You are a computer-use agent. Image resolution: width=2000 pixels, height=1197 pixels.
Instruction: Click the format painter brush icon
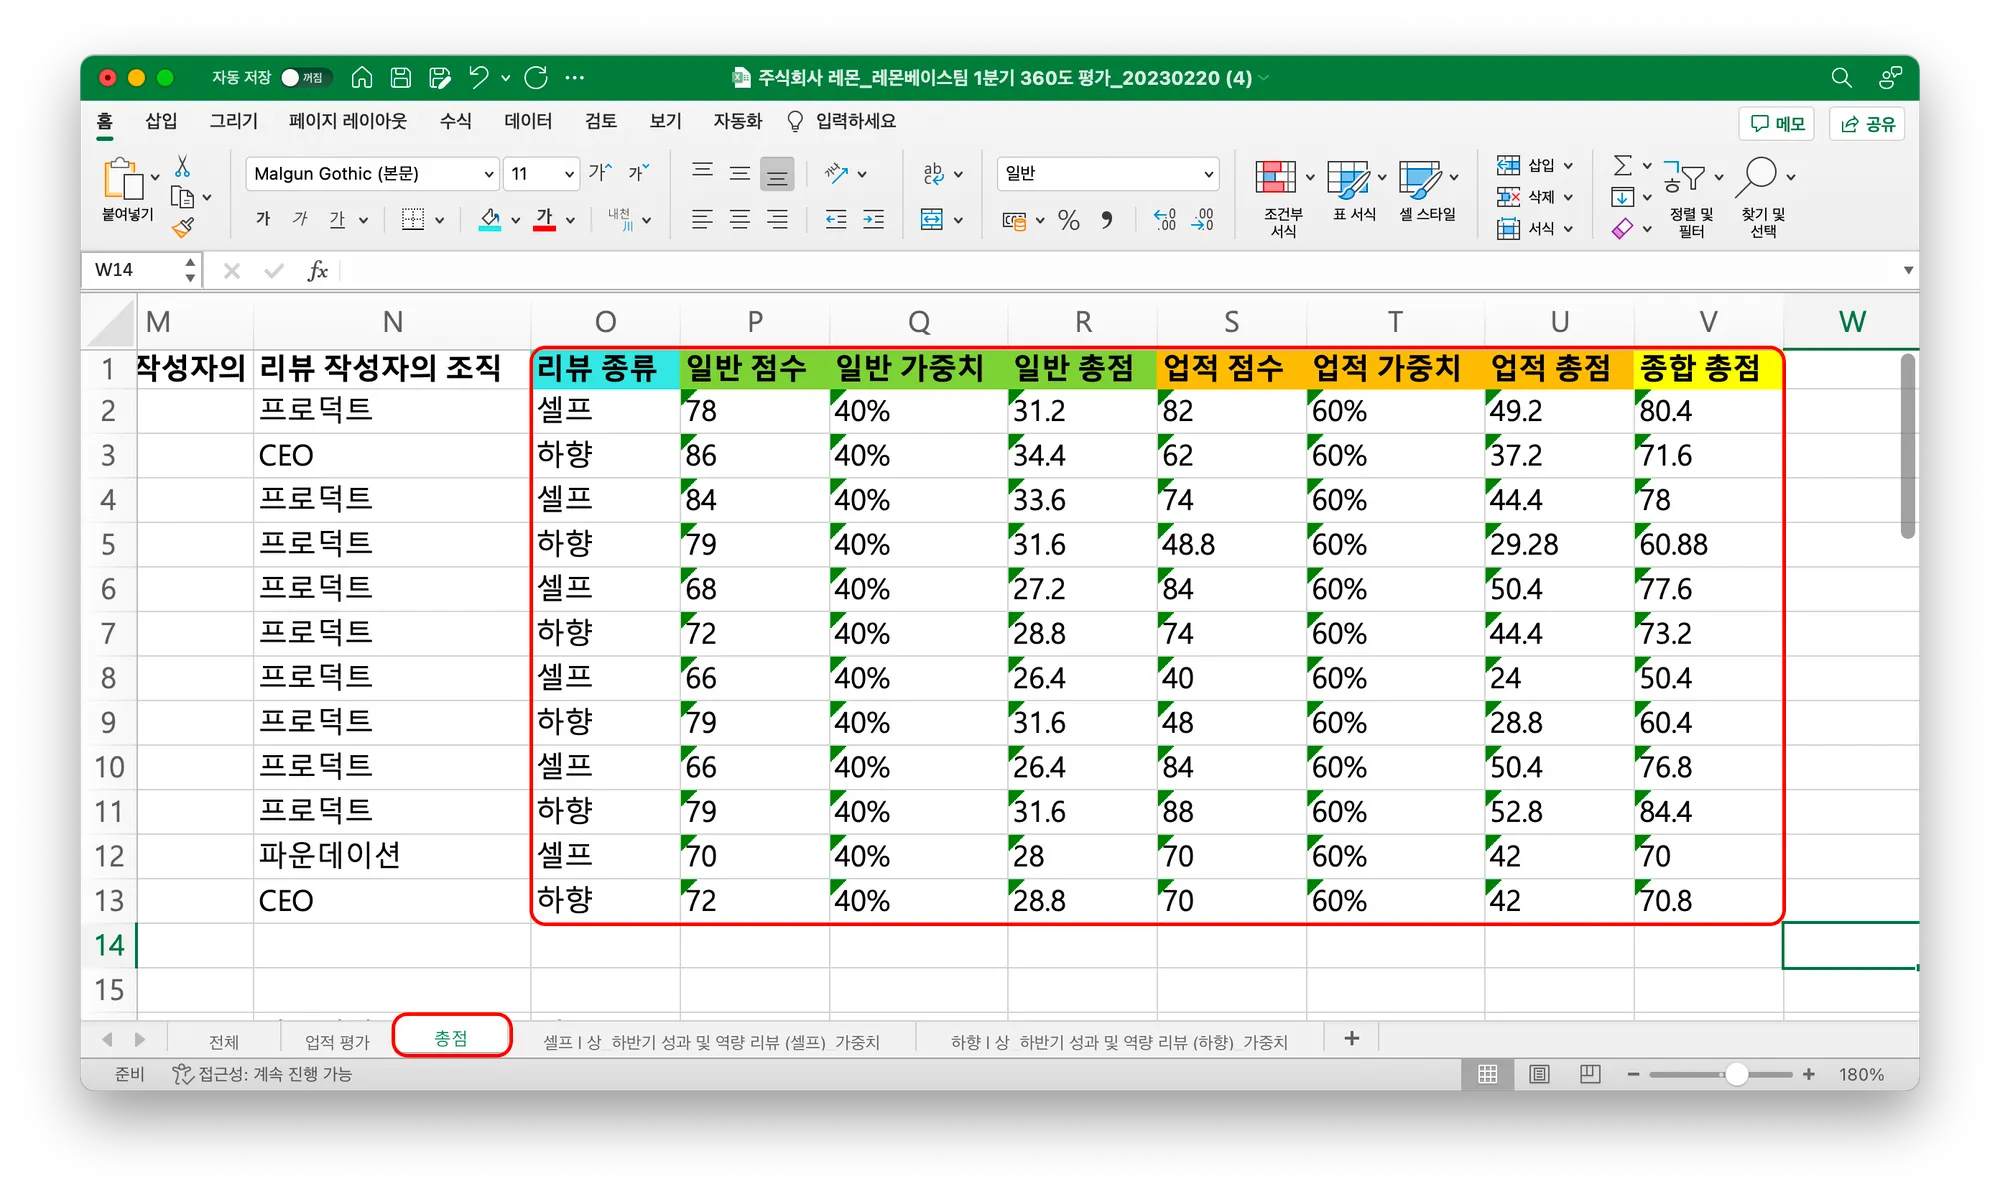[x=183, y=228]
